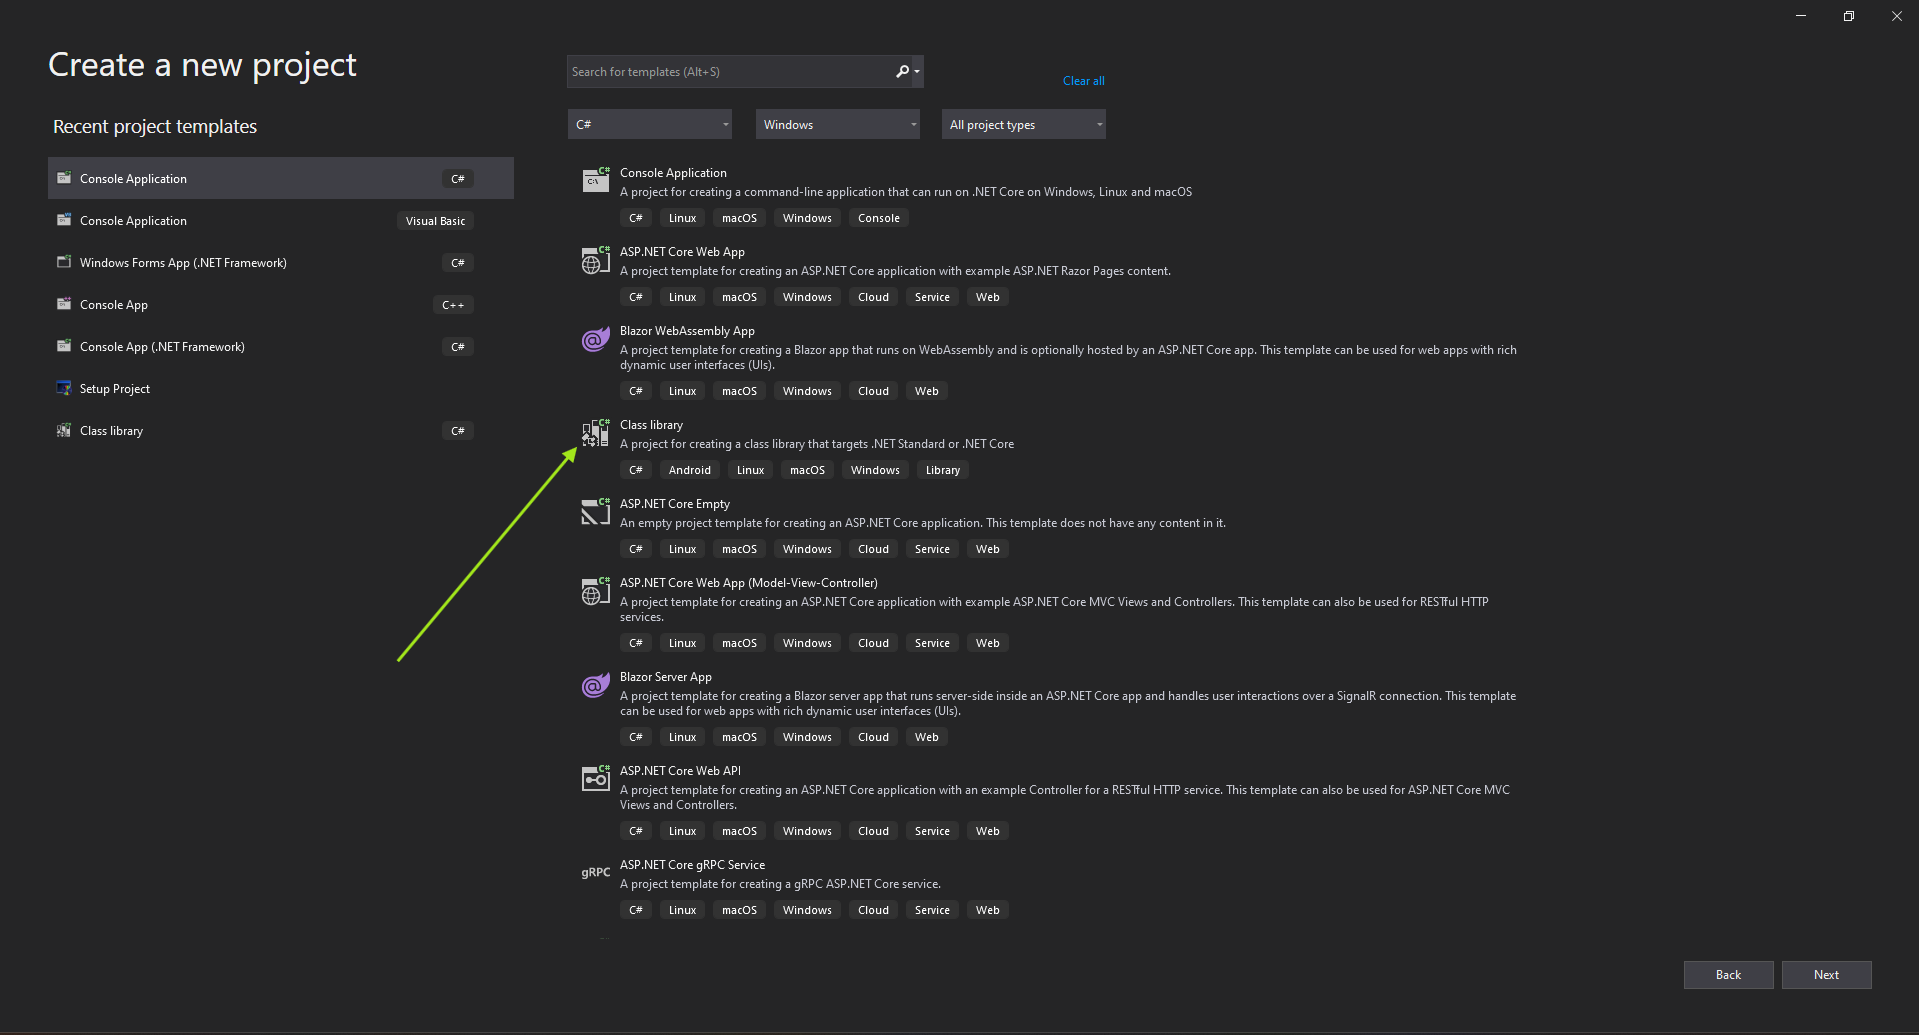
Task: Select recent Windows Forms App (.NET Framework)
Action: click(281, 262)
